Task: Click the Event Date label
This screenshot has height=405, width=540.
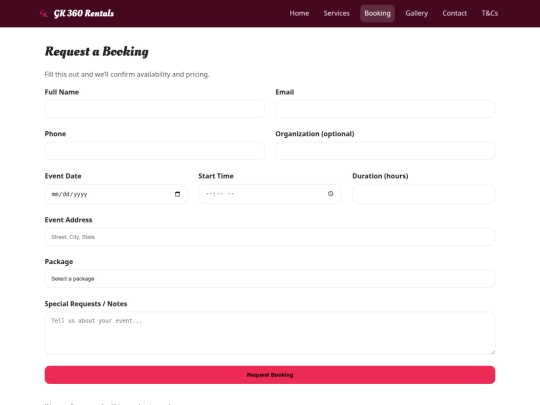Action: 63,176
